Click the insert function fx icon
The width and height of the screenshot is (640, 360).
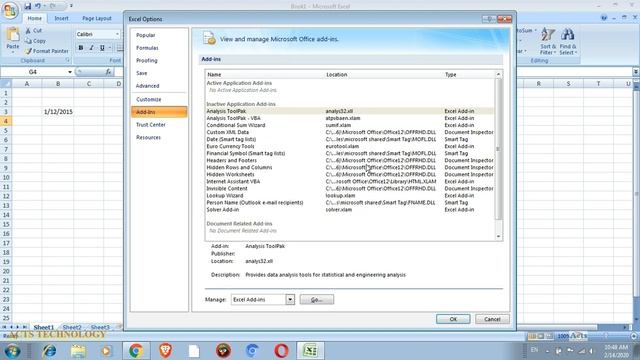pyautogui.click(x=109, y=72)
